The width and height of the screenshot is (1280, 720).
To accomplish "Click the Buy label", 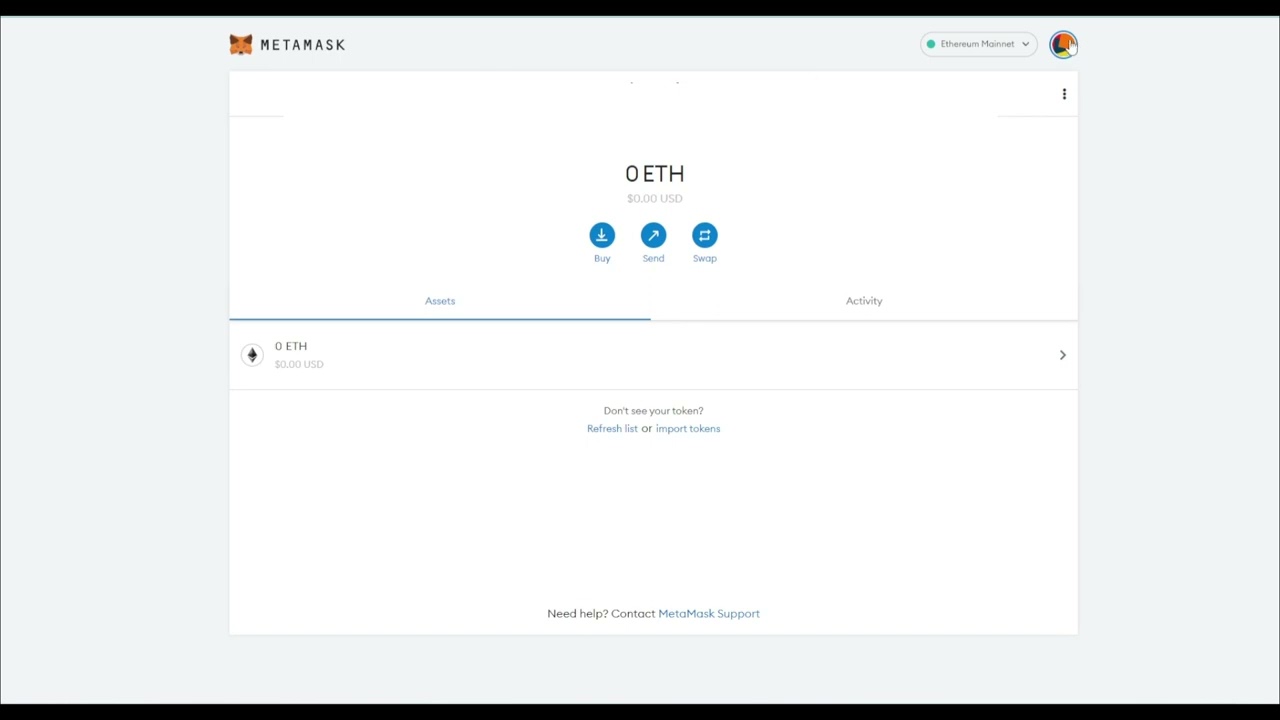I will [602, 258].
